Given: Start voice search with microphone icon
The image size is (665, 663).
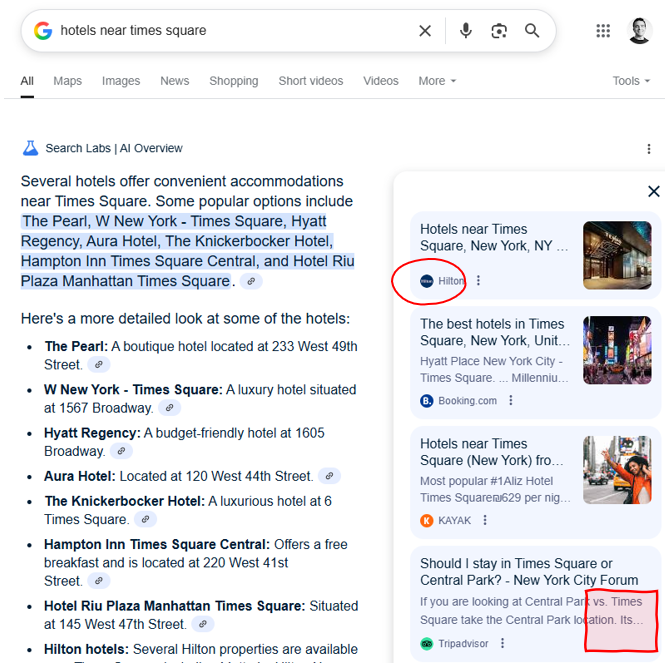Looking at the screenshot, I should tap(466, 31).
